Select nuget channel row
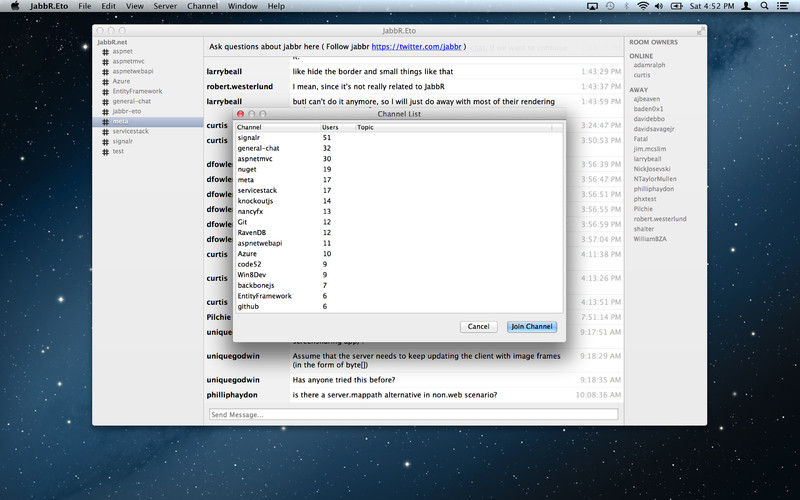Viewport: 800px width, 500px height. click(x=399, y=169)
